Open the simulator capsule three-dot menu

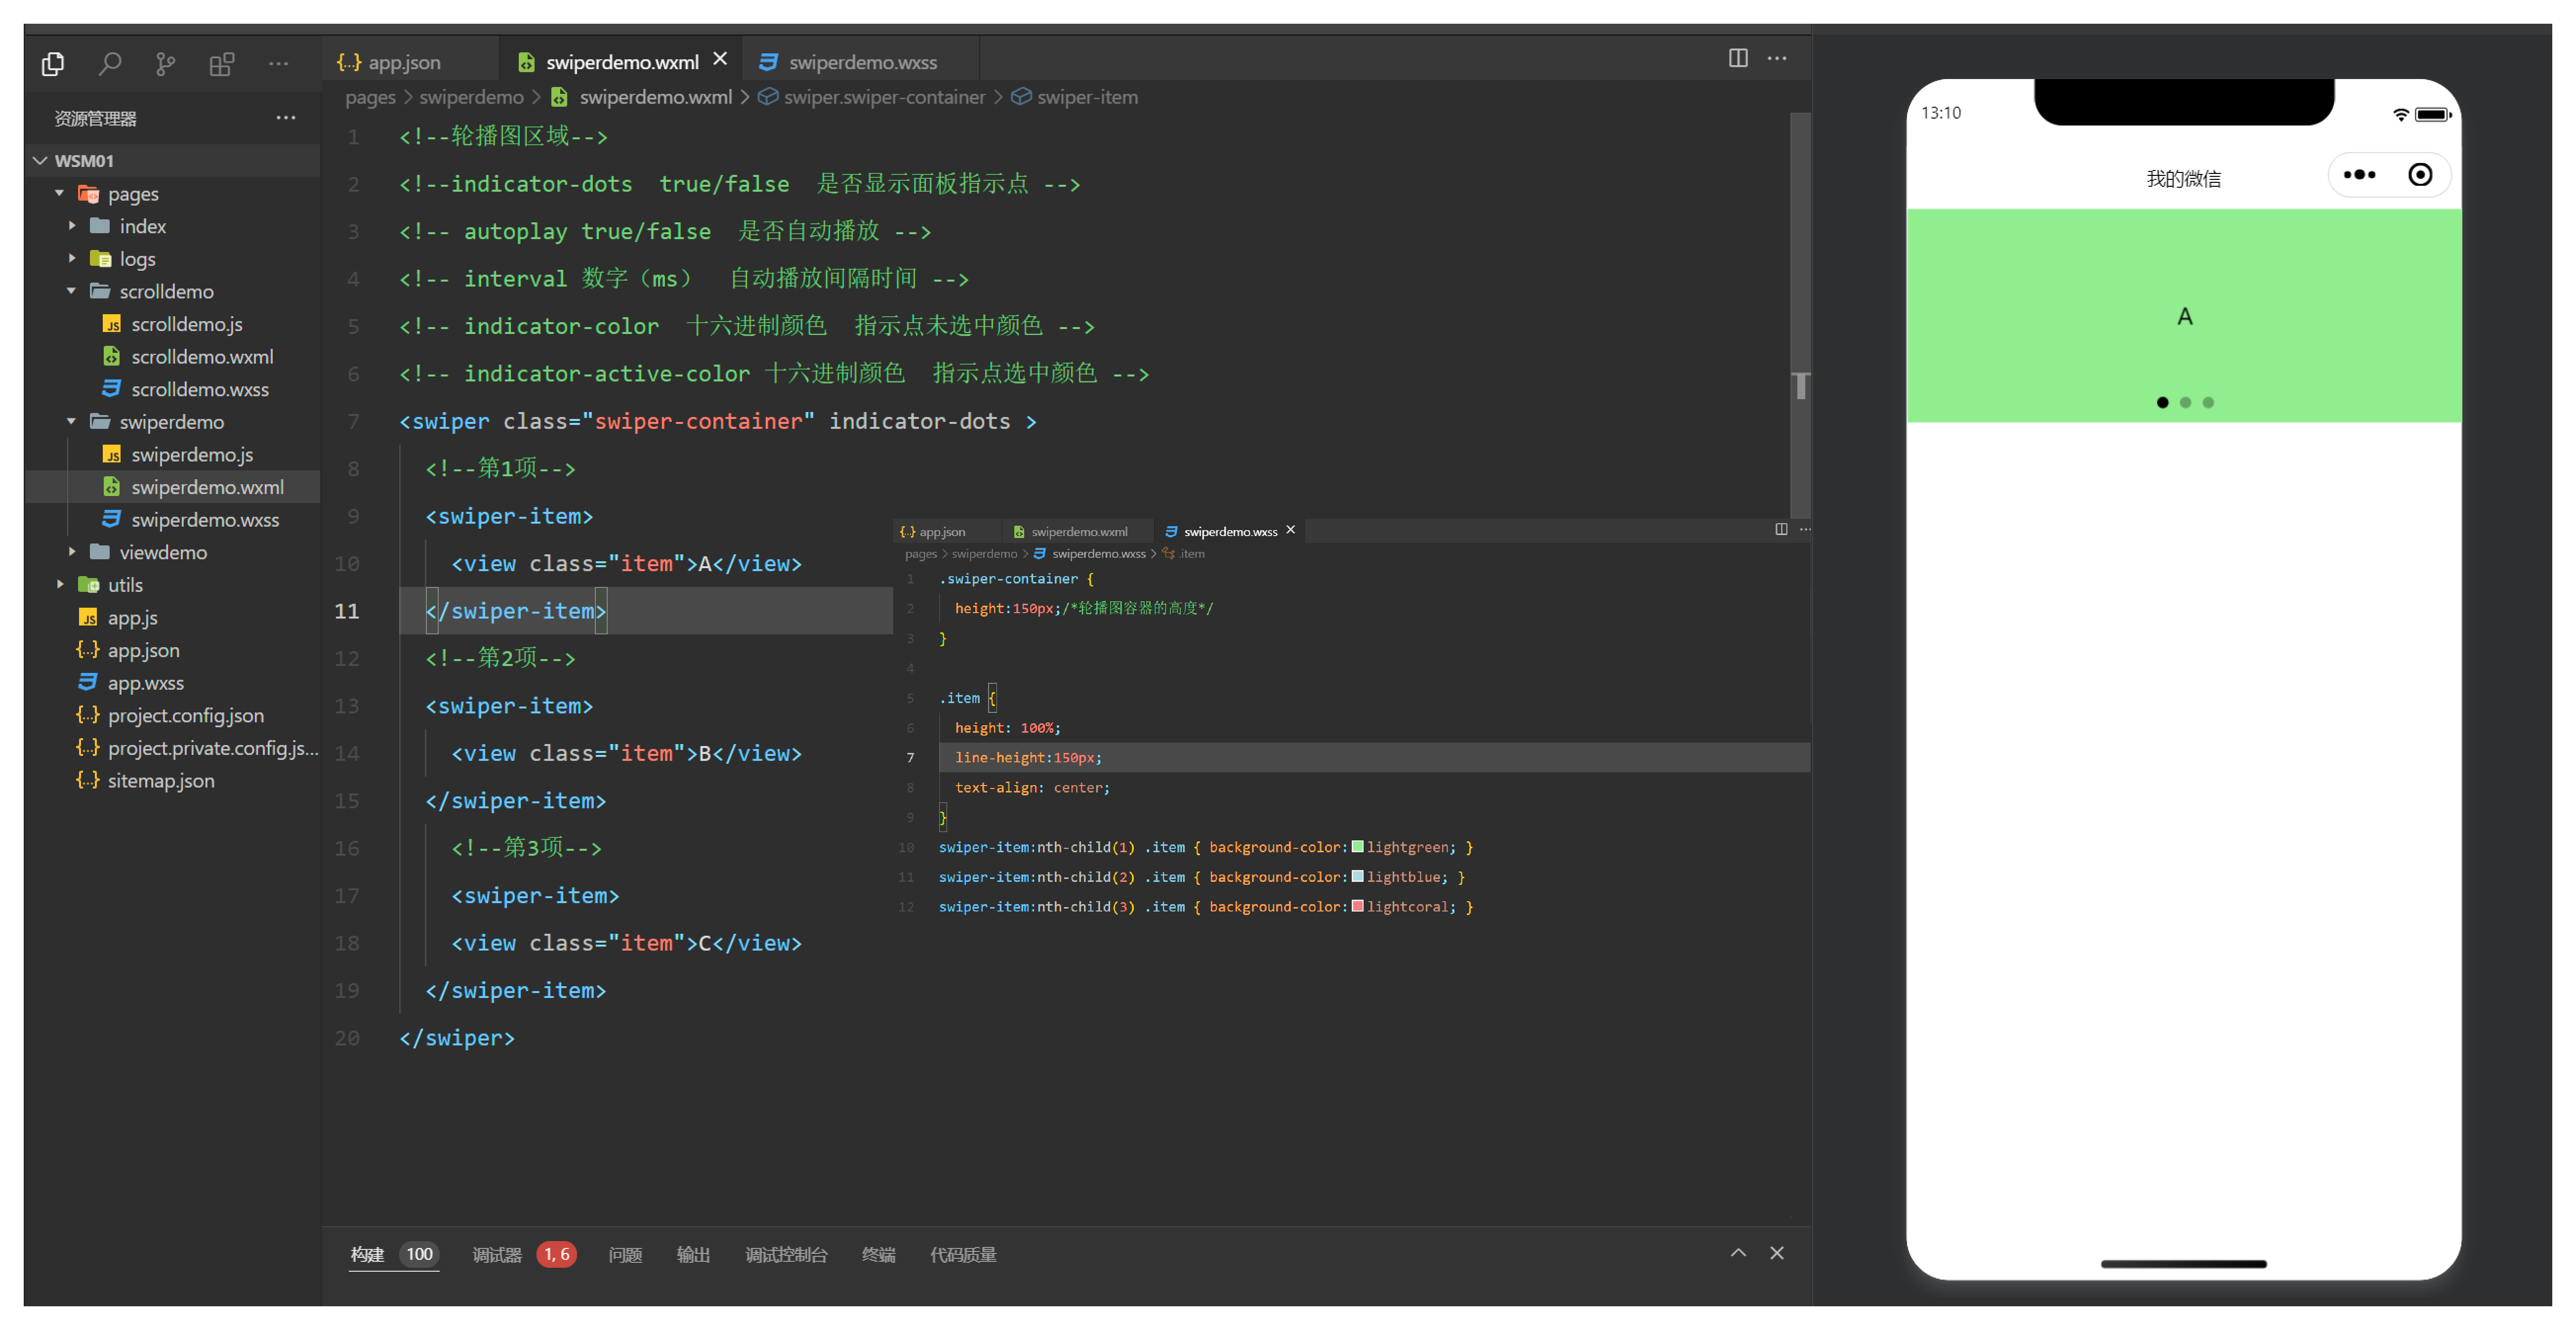coord(2359,175)
